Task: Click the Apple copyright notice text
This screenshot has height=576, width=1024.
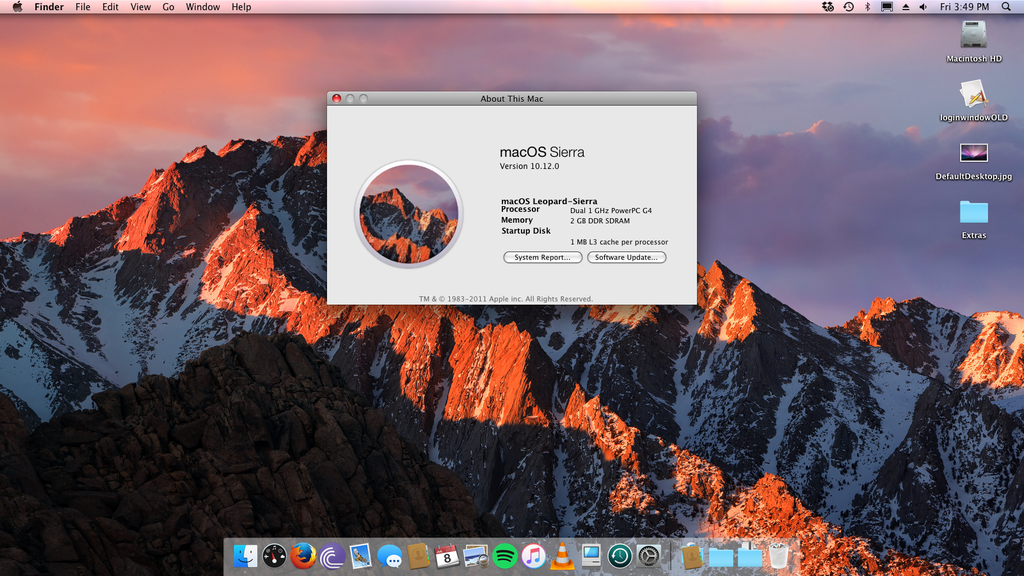Action: click(x=506, y=299)
